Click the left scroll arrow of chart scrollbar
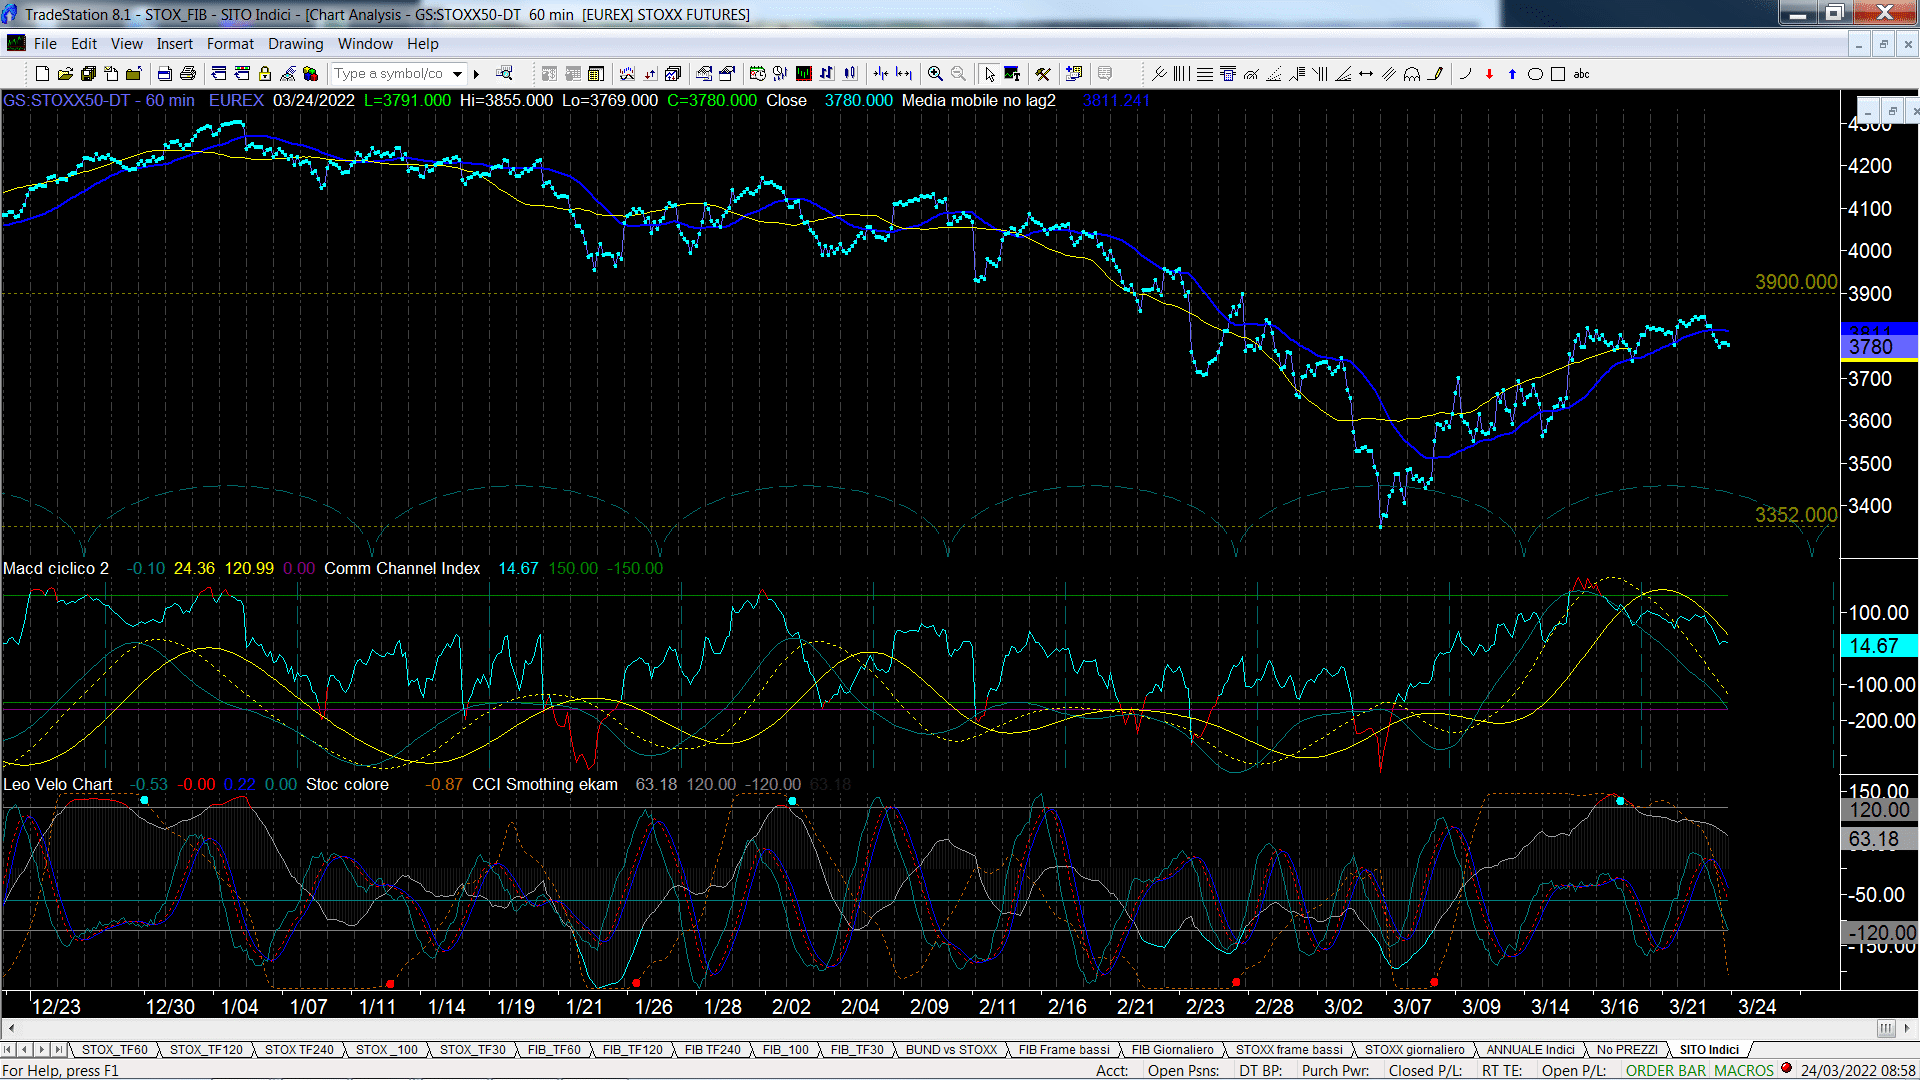The image size is (1920, 1080). (11, 1028)
